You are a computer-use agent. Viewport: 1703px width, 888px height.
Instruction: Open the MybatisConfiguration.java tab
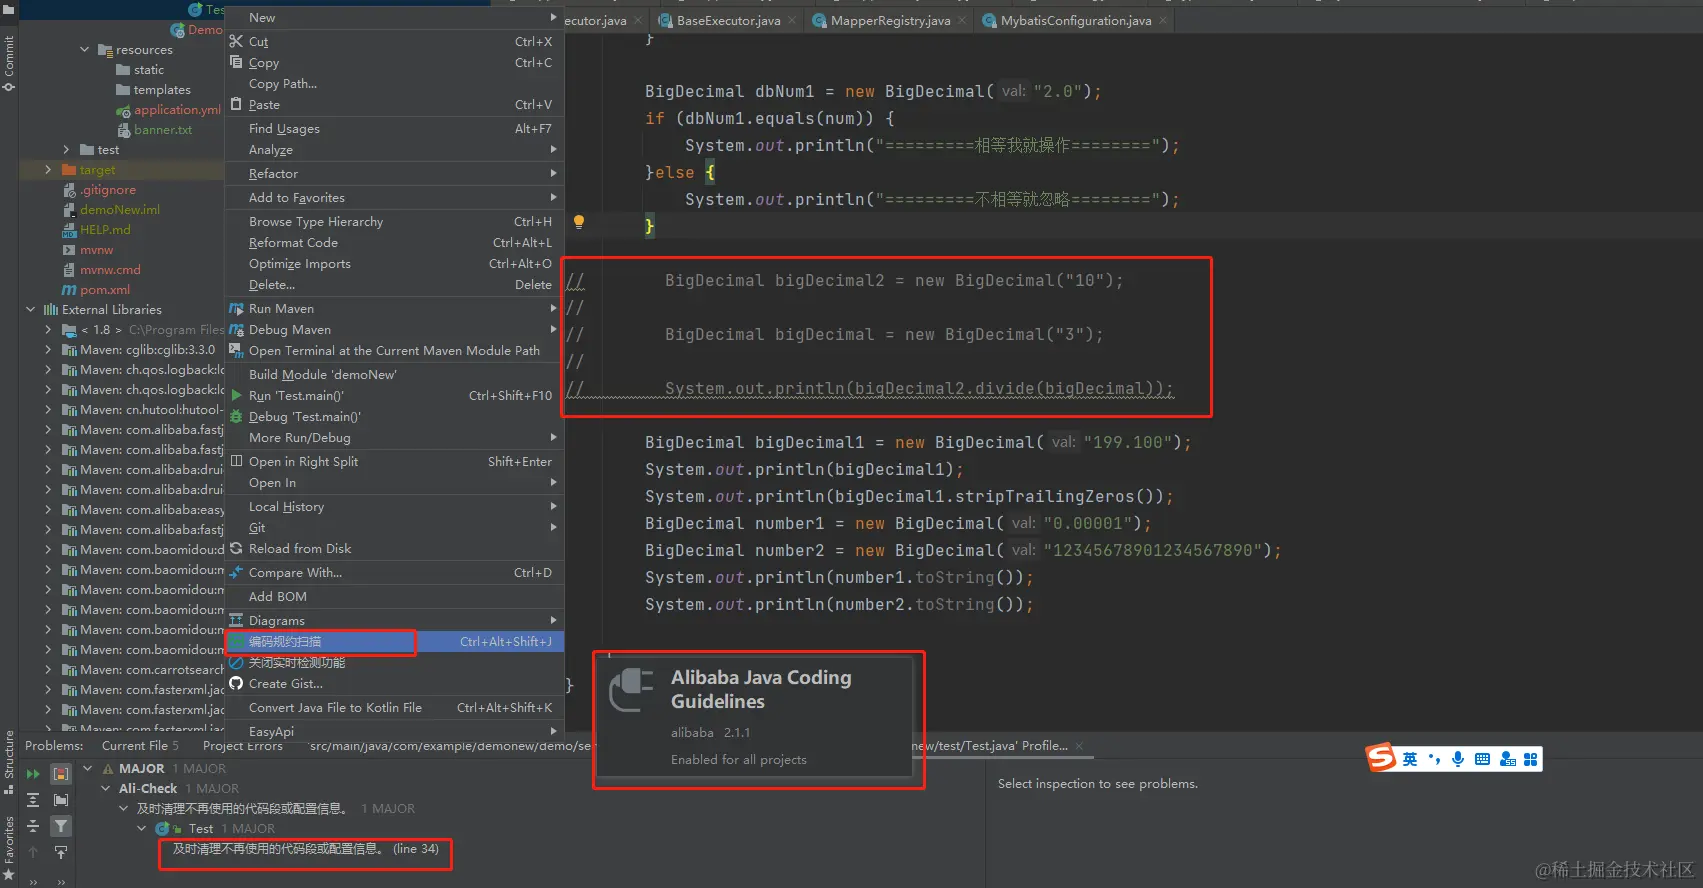[x=1076, y=20]
